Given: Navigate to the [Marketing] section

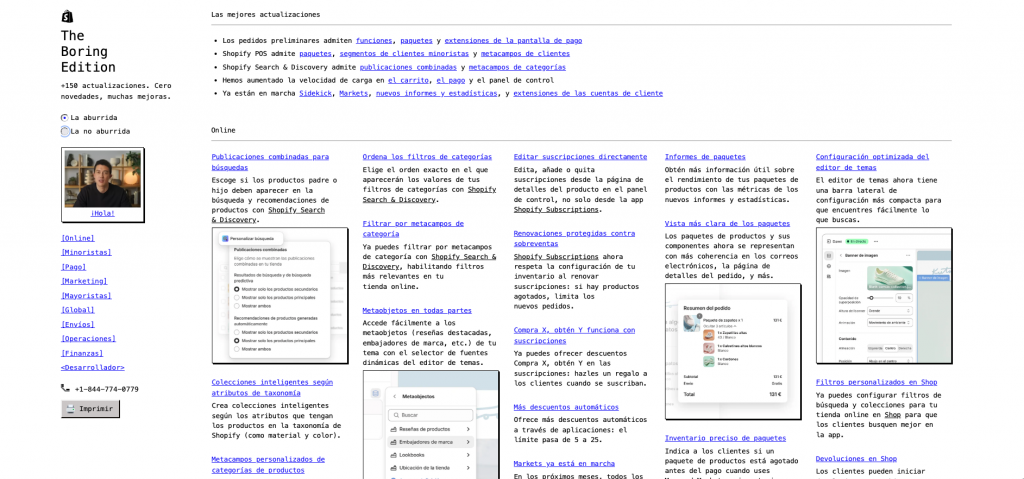Looking at the screenshot, I should 84,281.
